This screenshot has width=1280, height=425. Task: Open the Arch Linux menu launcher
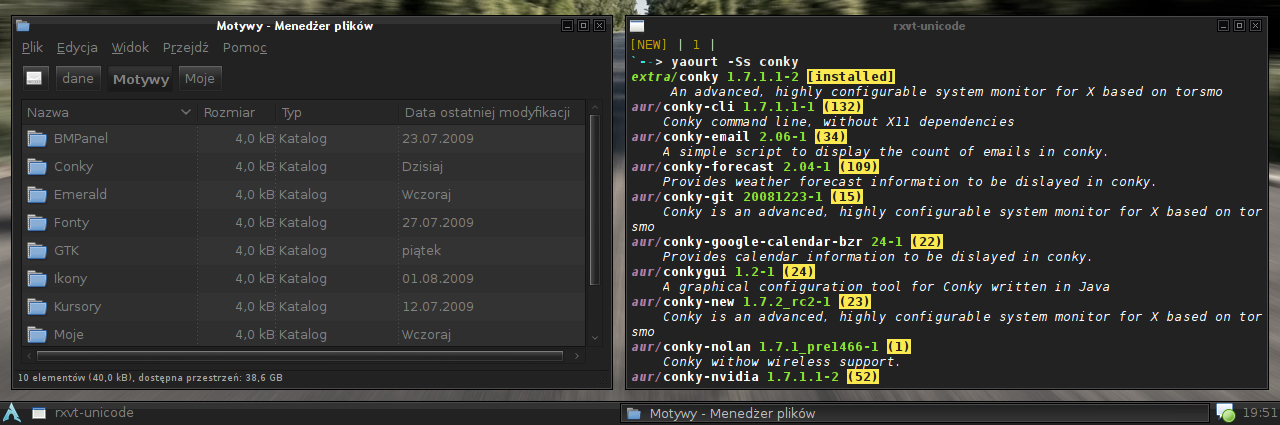[x=12, y=412]
